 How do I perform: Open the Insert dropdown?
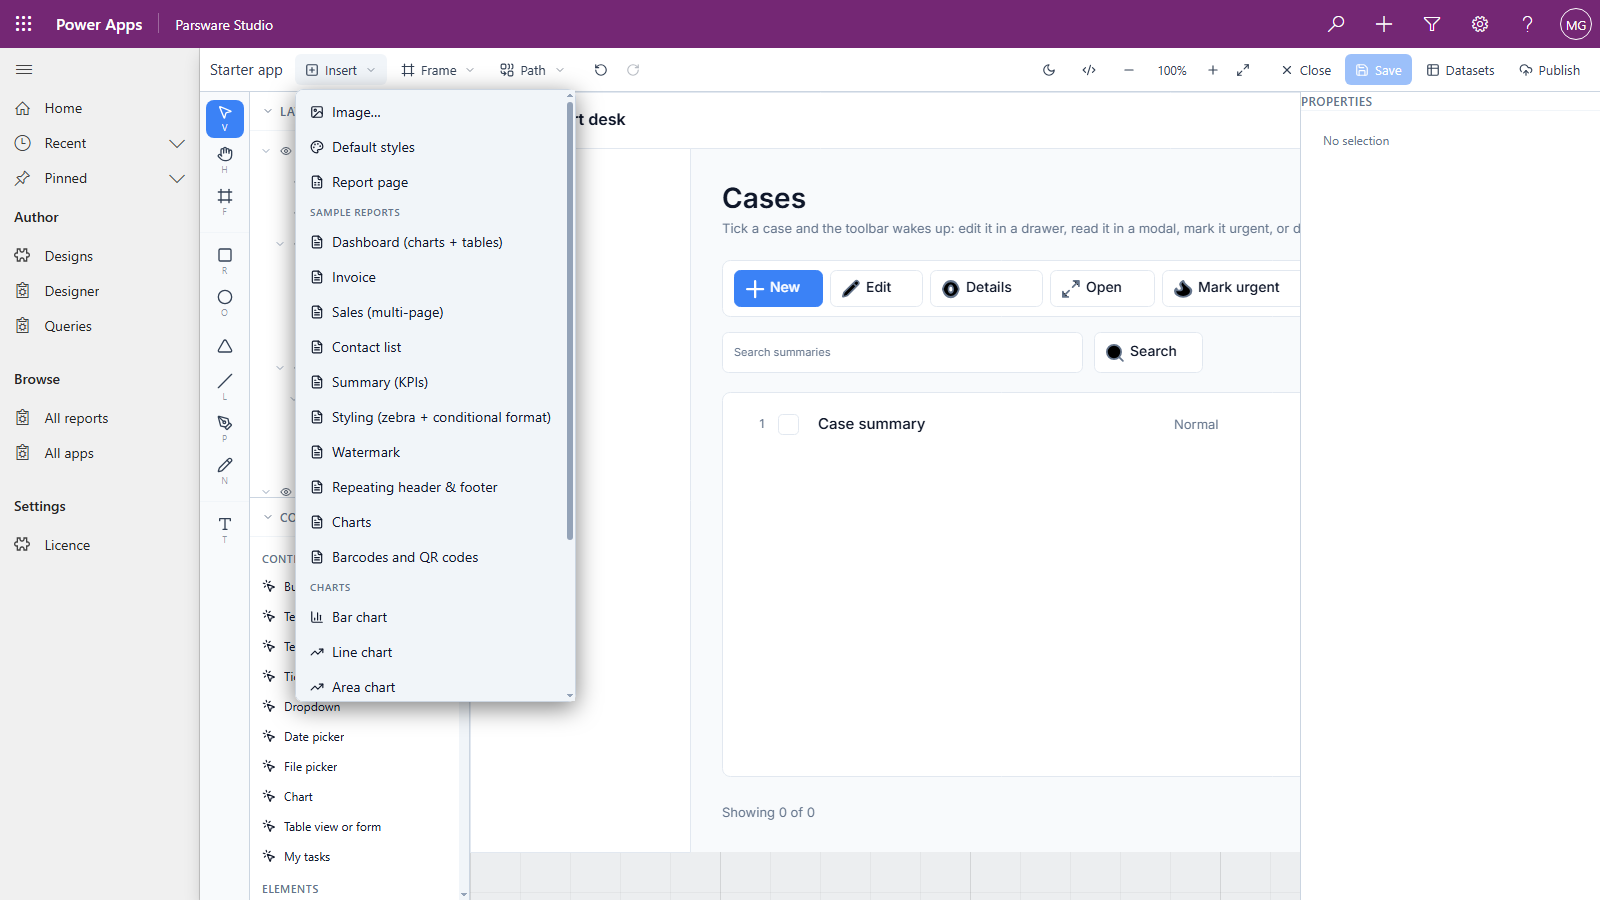[x=341, y=70]
